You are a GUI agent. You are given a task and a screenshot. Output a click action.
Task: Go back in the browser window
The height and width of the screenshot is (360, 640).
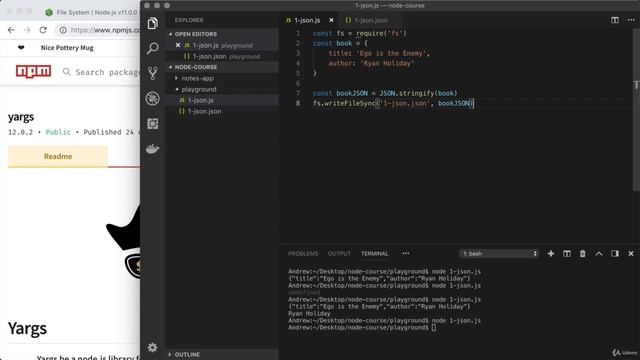(x=11, y=30)
